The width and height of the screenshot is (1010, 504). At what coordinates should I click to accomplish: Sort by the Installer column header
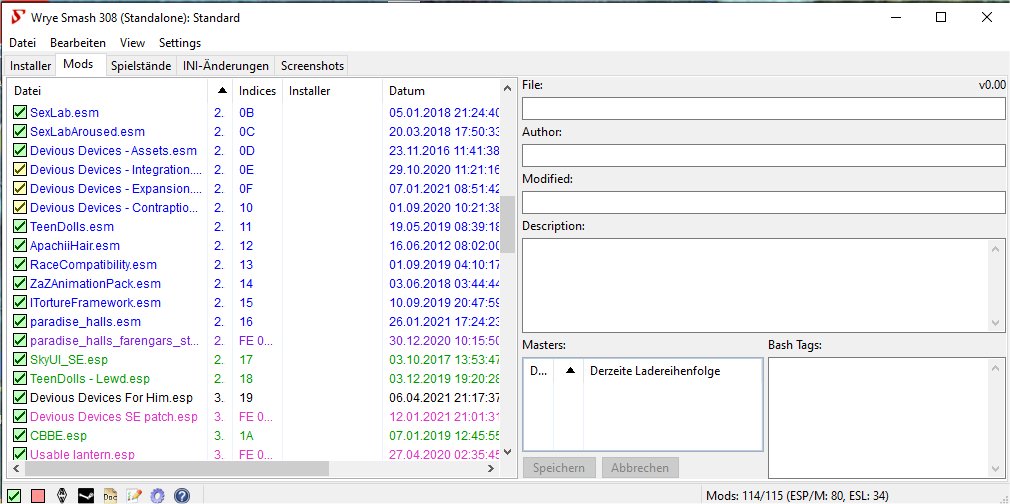click(332, 91)
